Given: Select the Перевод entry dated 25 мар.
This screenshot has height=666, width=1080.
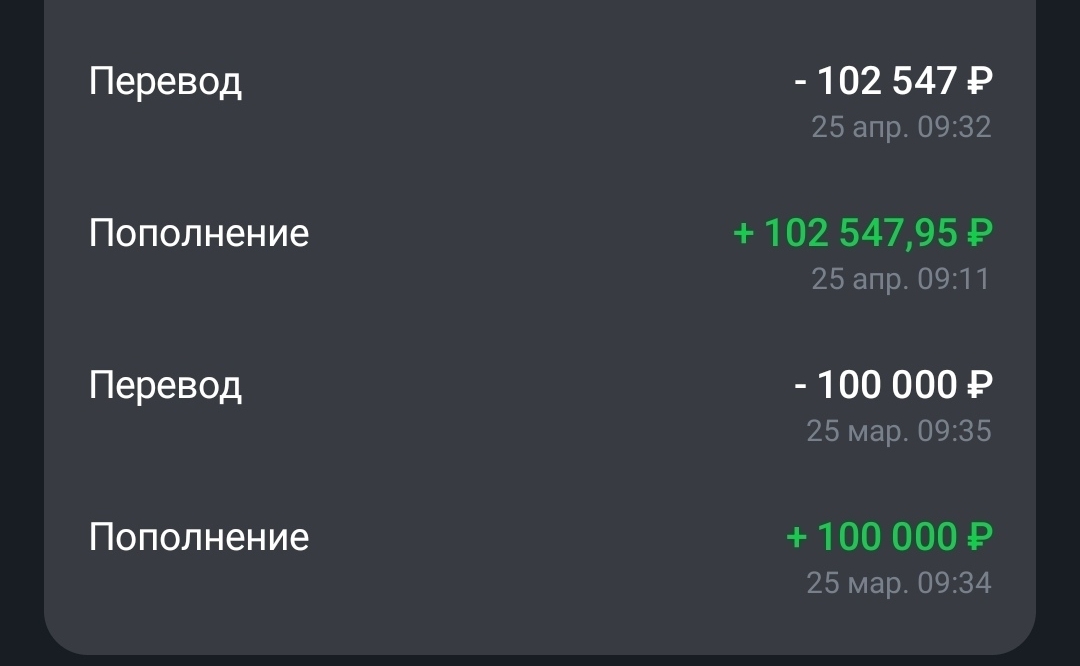Looking at the screenshot, I should pos(165,385).
